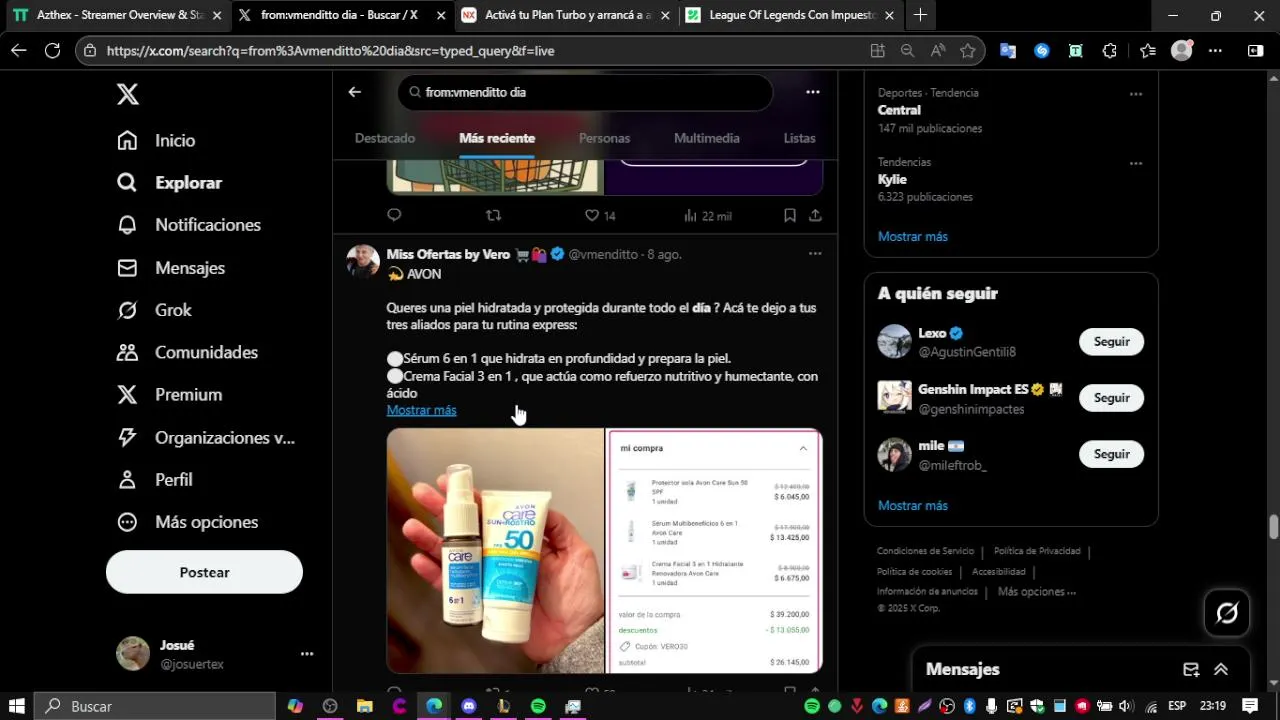Open browser Extensions puzzle icon
This screenshot has width=1280, height=720.
(x=1110, y=51)
